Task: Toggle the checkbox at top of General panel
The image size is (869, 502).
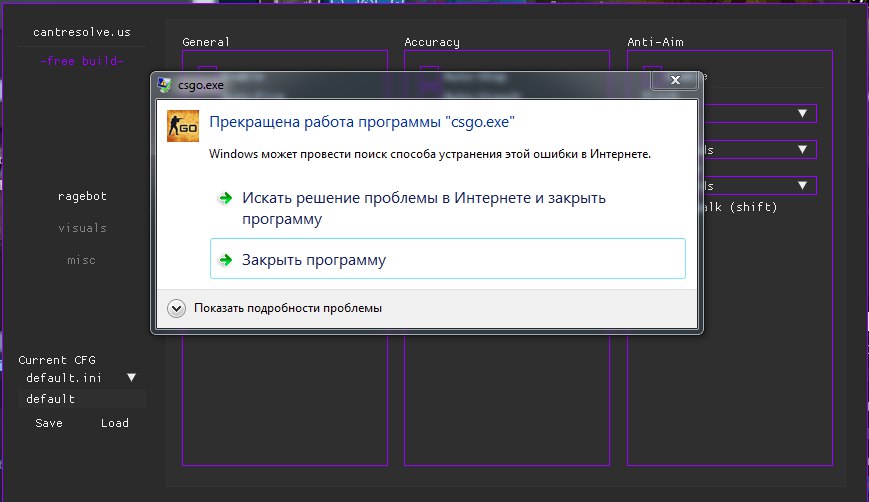Action: (207, 69)
